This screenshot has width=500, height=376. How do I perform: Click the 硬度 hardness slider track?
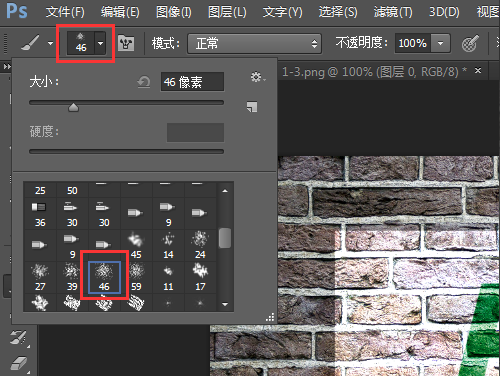coord(126,152)
